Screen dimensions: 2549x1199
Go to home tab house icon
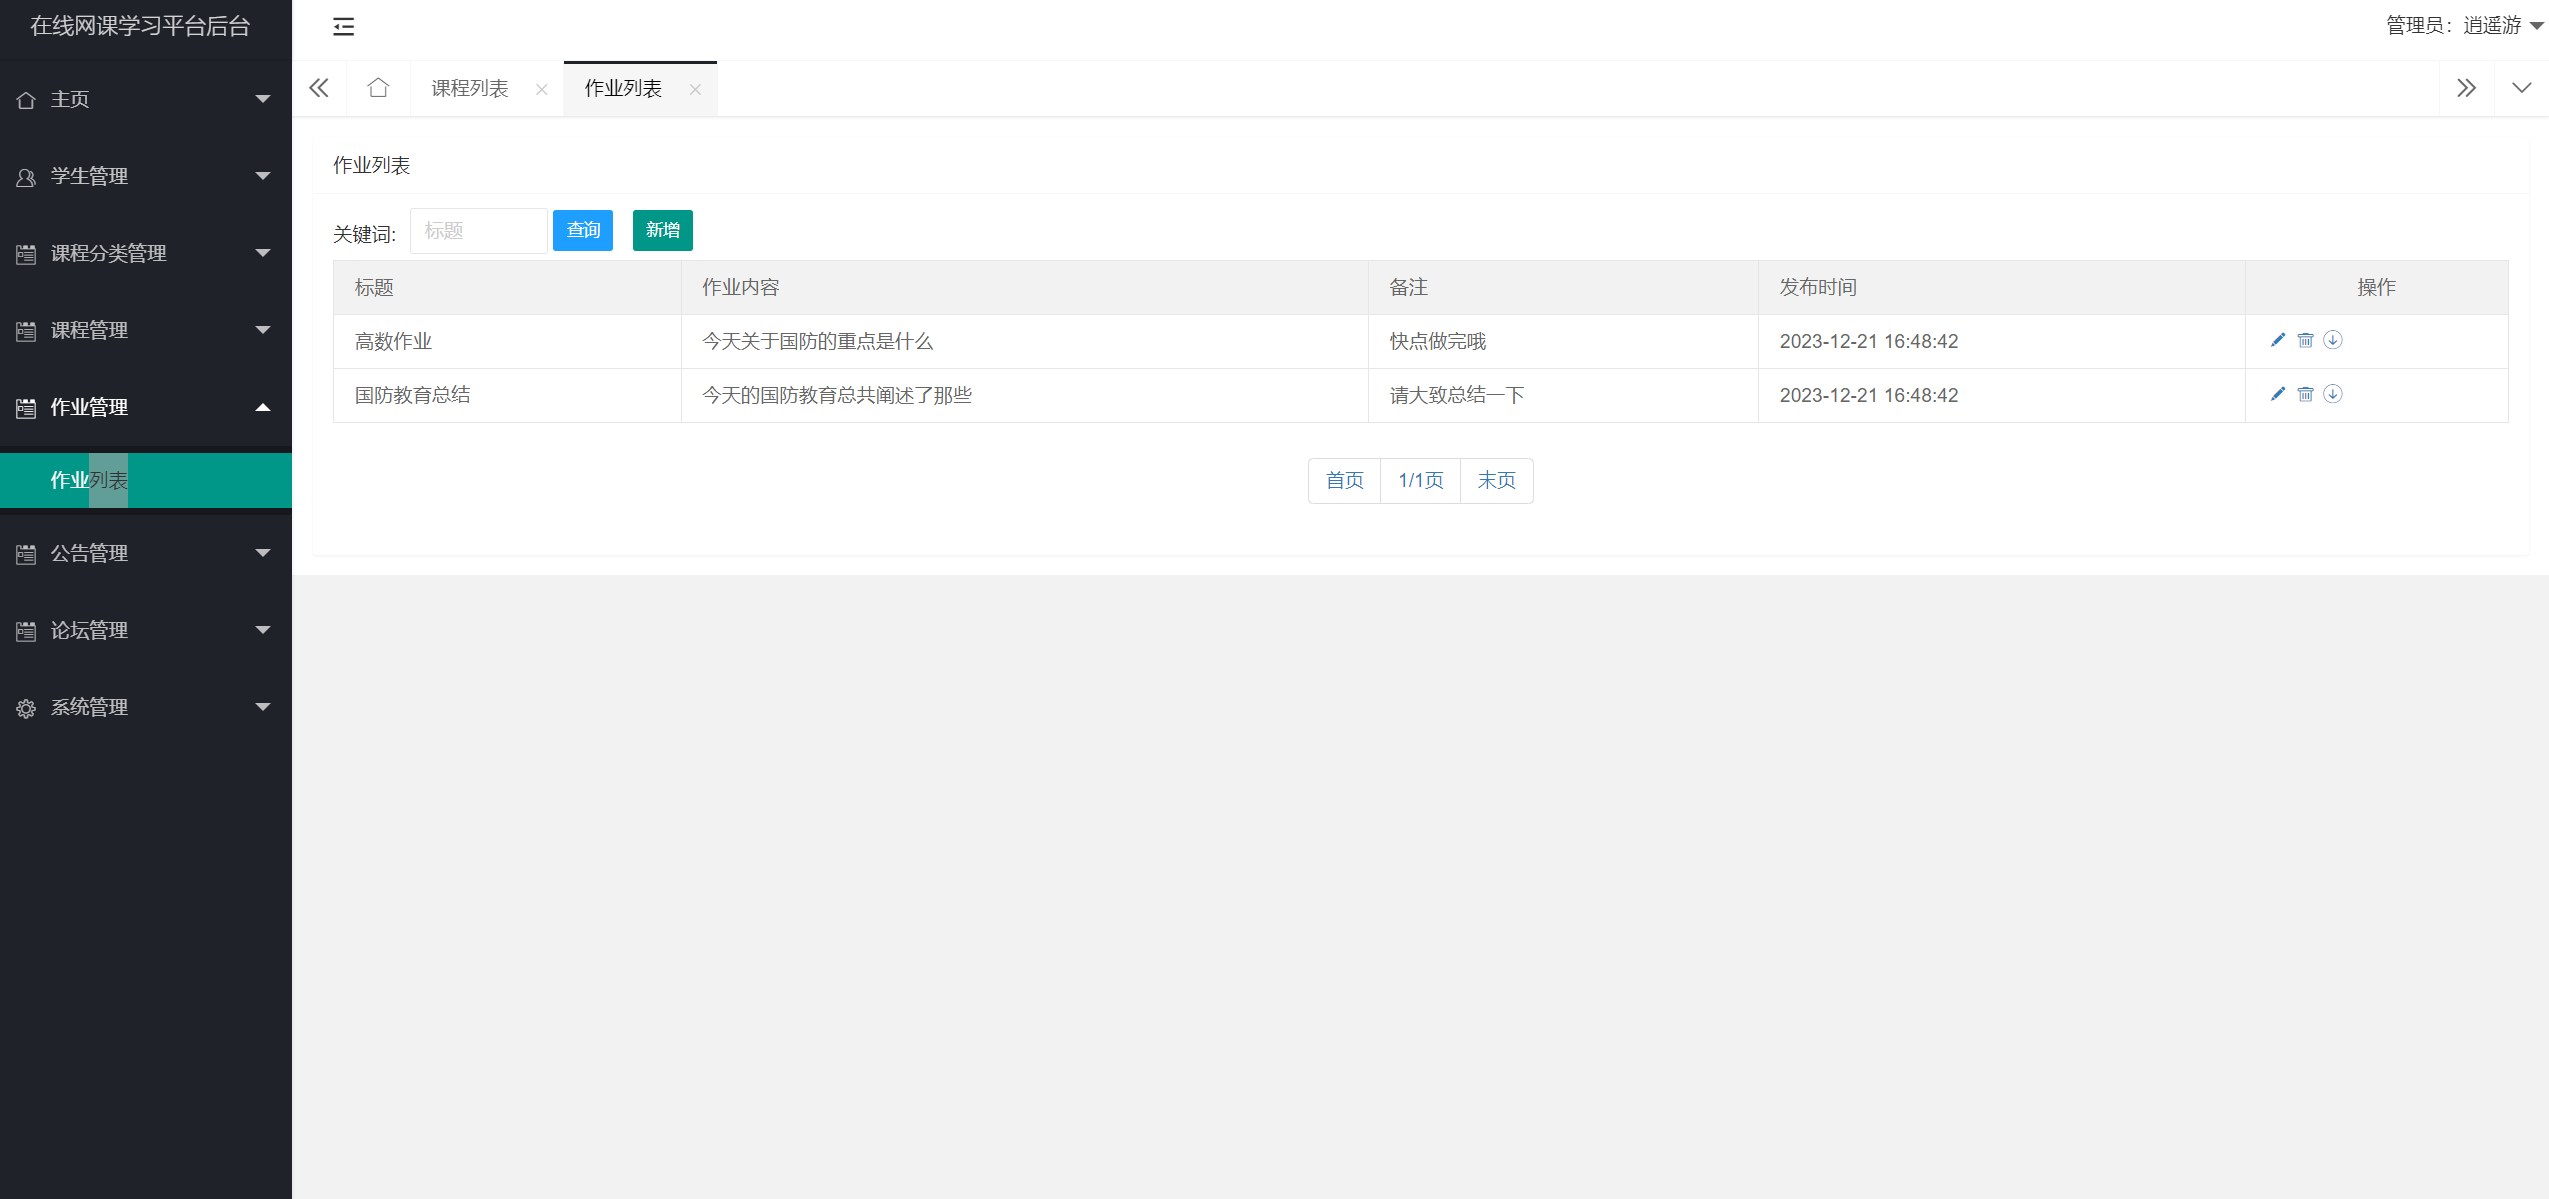tap(378, 88)
